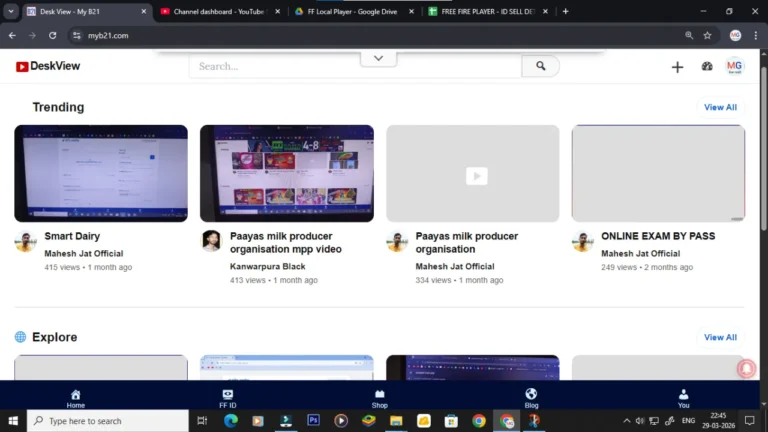Click the bookmark star in address bar
Viewport: 768px width, 432px height.
tap(707, 35)
